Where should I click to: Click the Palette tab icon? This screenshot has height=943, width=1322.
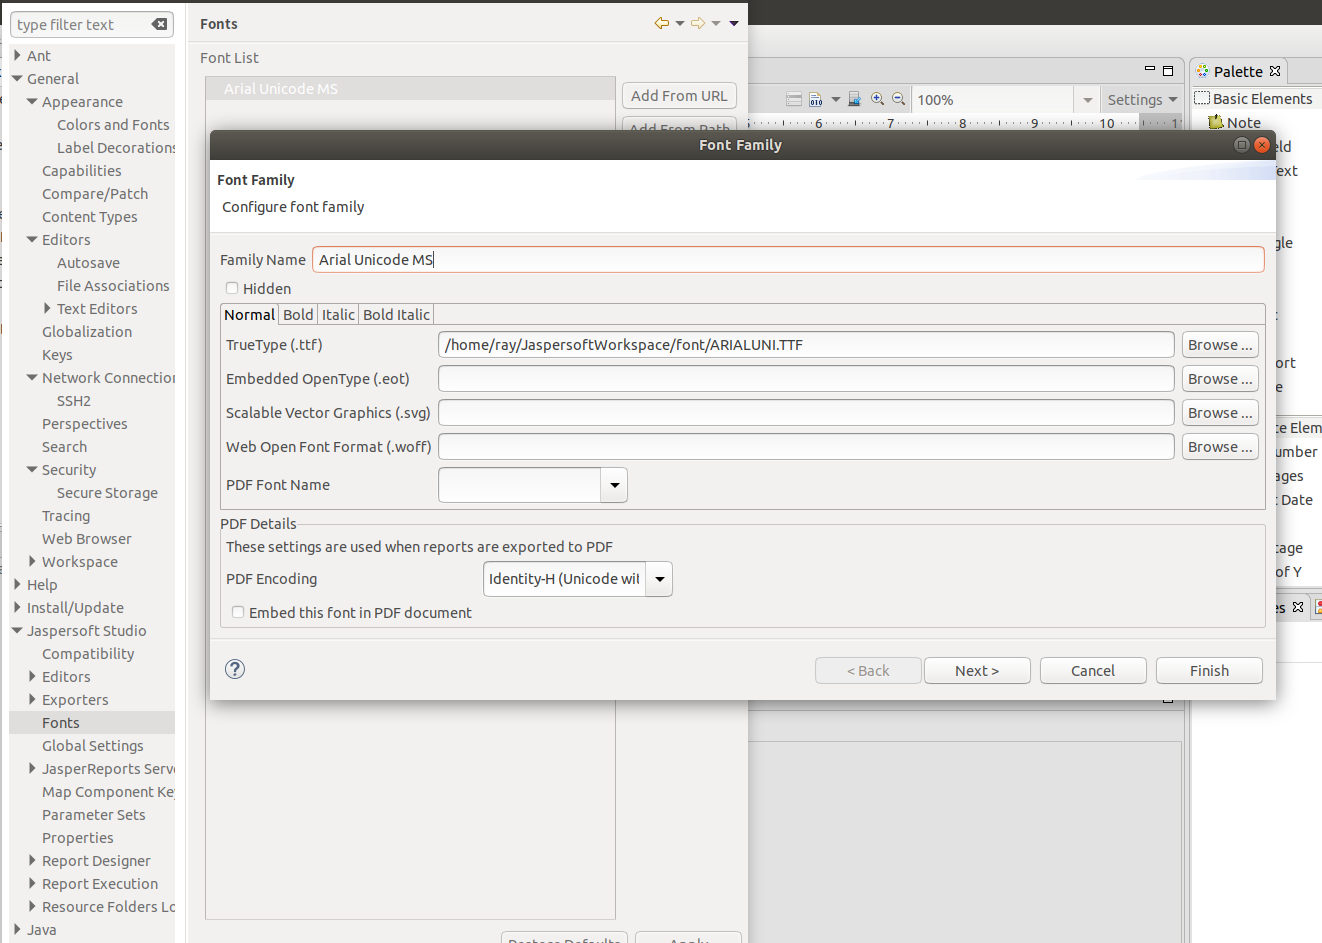[x=1202, y=71]
